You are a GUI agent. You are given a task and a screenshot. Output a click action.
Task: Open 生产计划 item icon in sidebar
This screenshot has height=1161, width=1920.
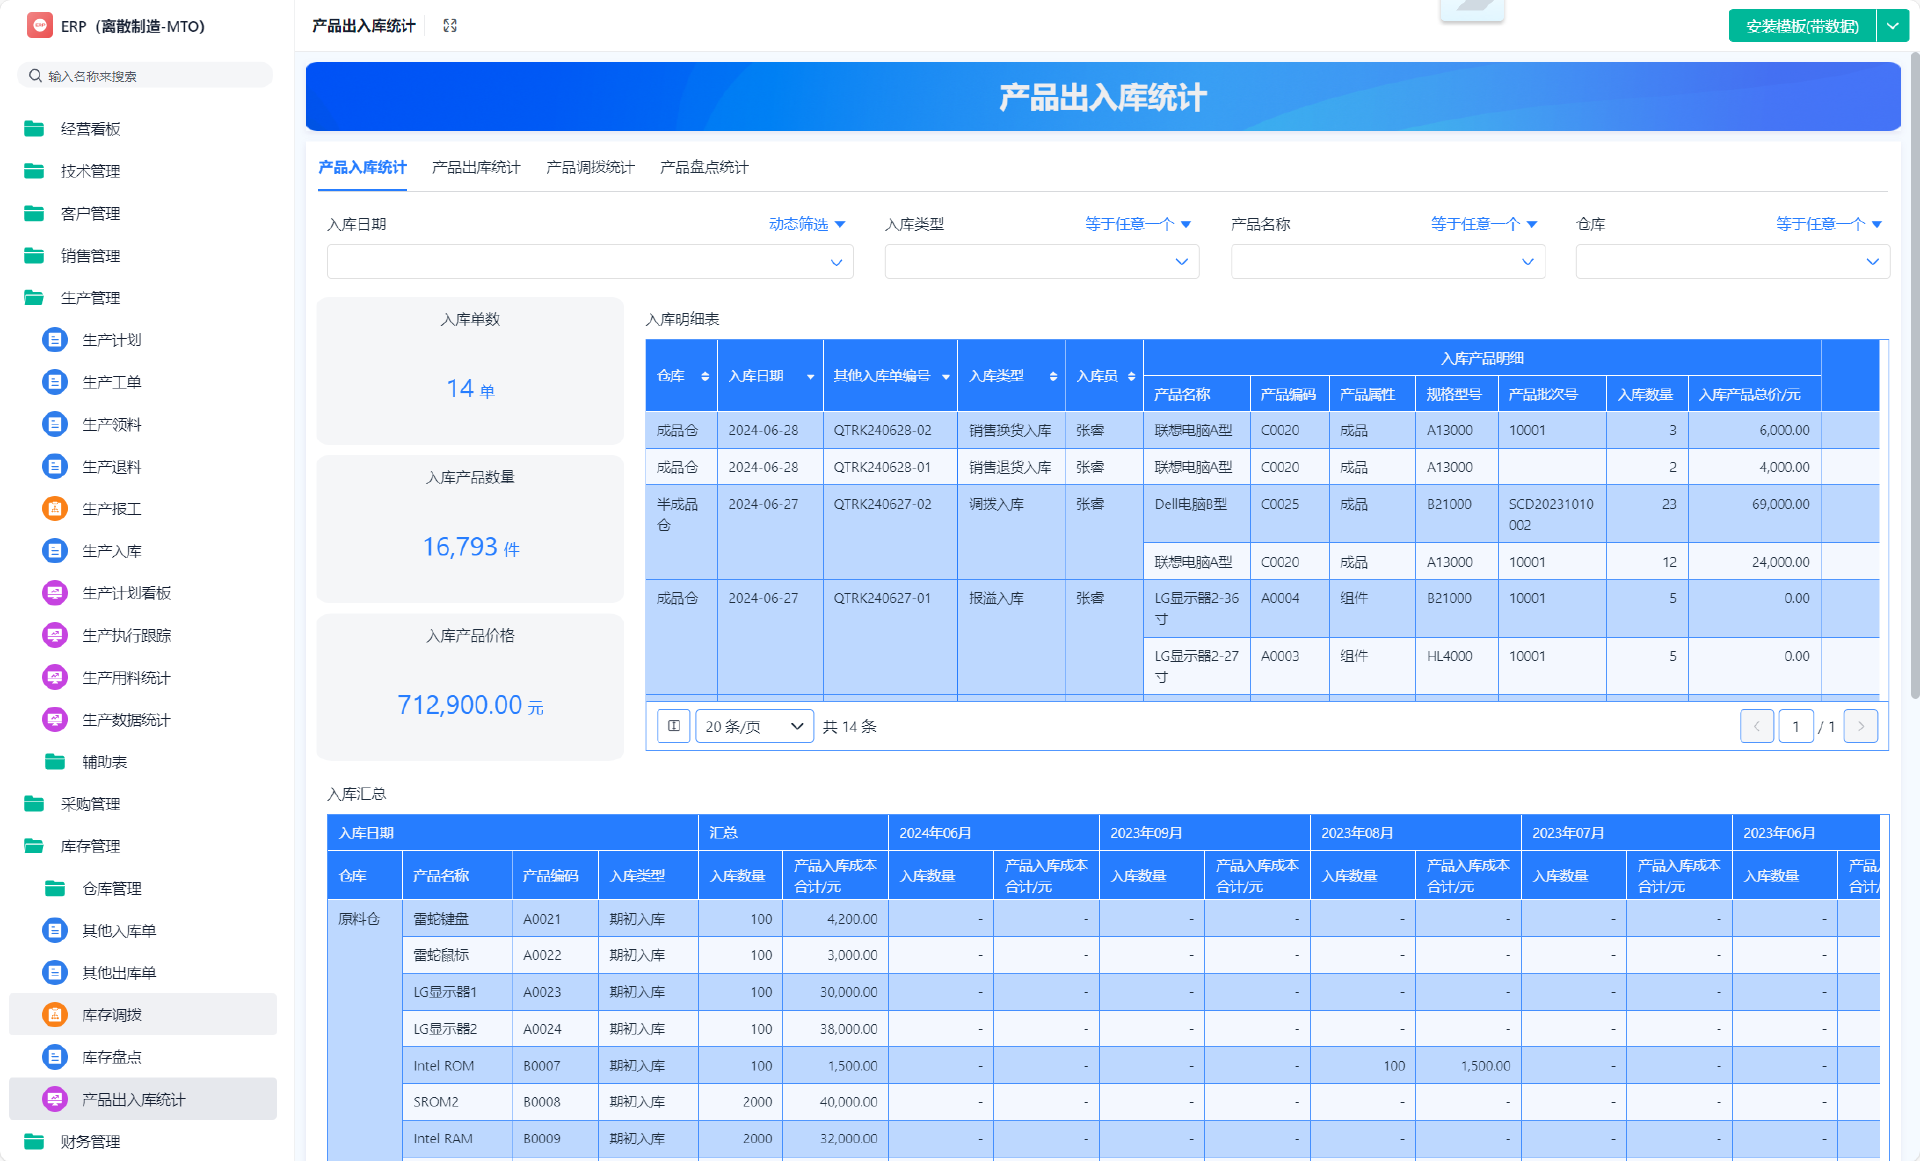coord(55,340)
